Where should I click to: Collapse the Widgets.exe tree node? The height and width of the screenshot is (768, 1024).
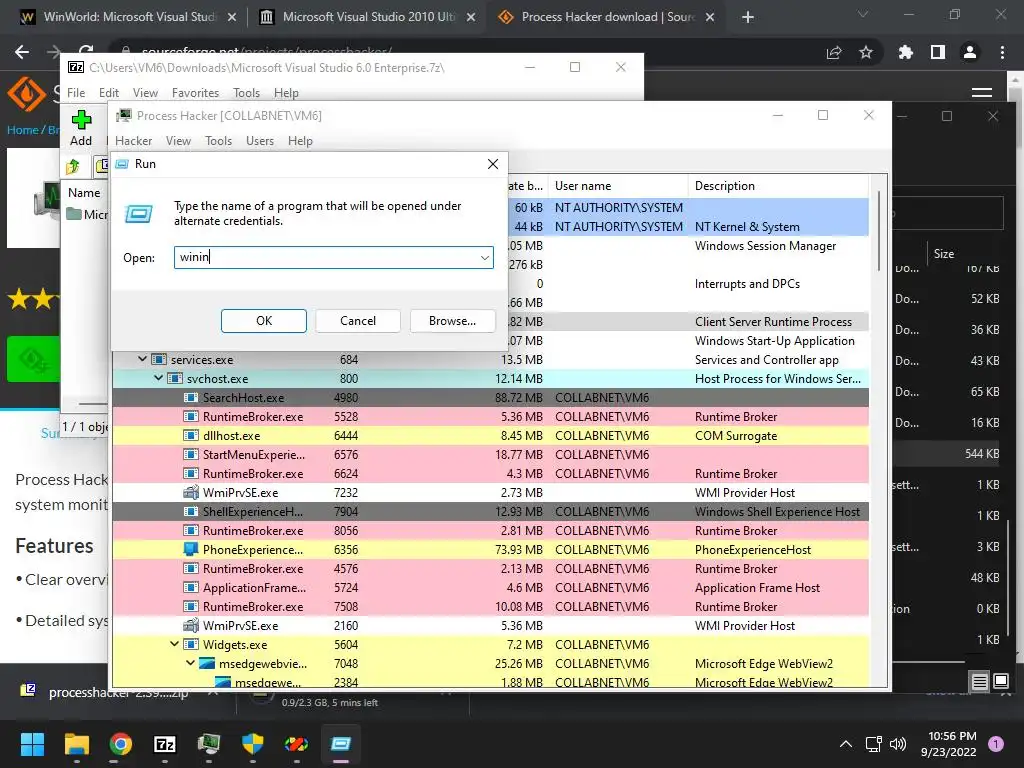[174, 645]
